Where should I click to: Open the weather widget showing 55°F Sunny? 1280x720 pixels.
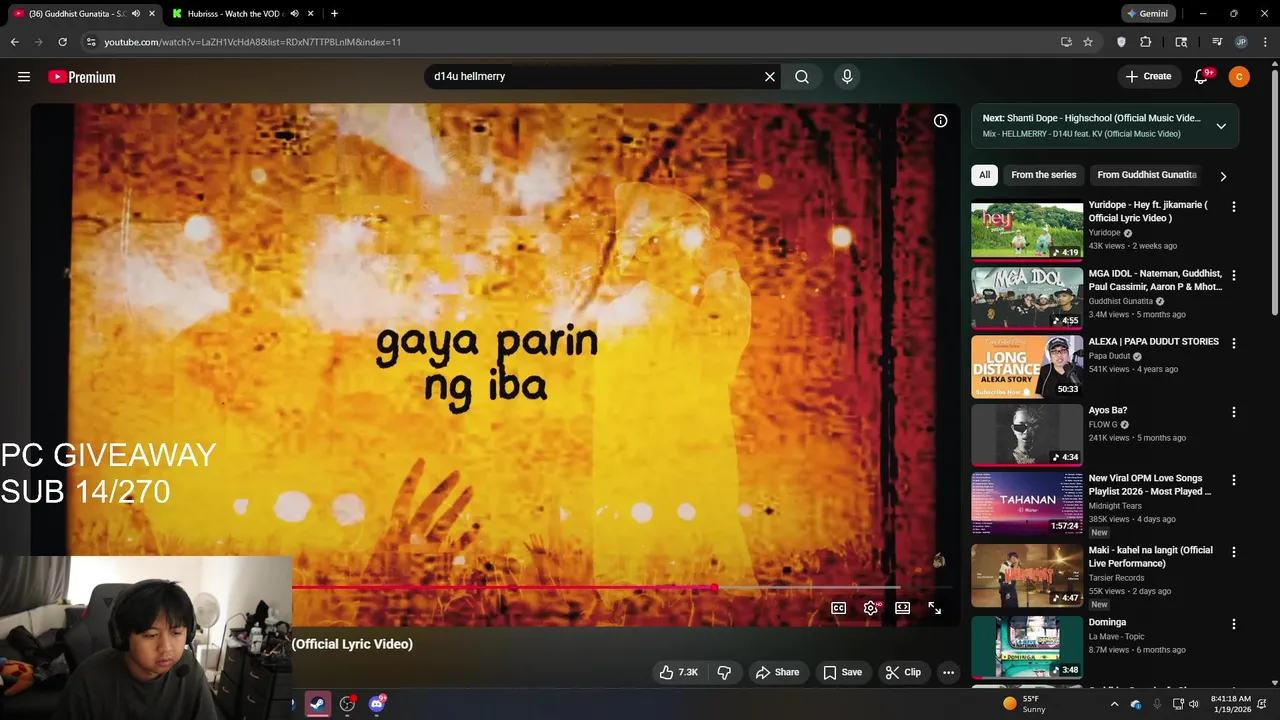click(x=1025, y=704)
